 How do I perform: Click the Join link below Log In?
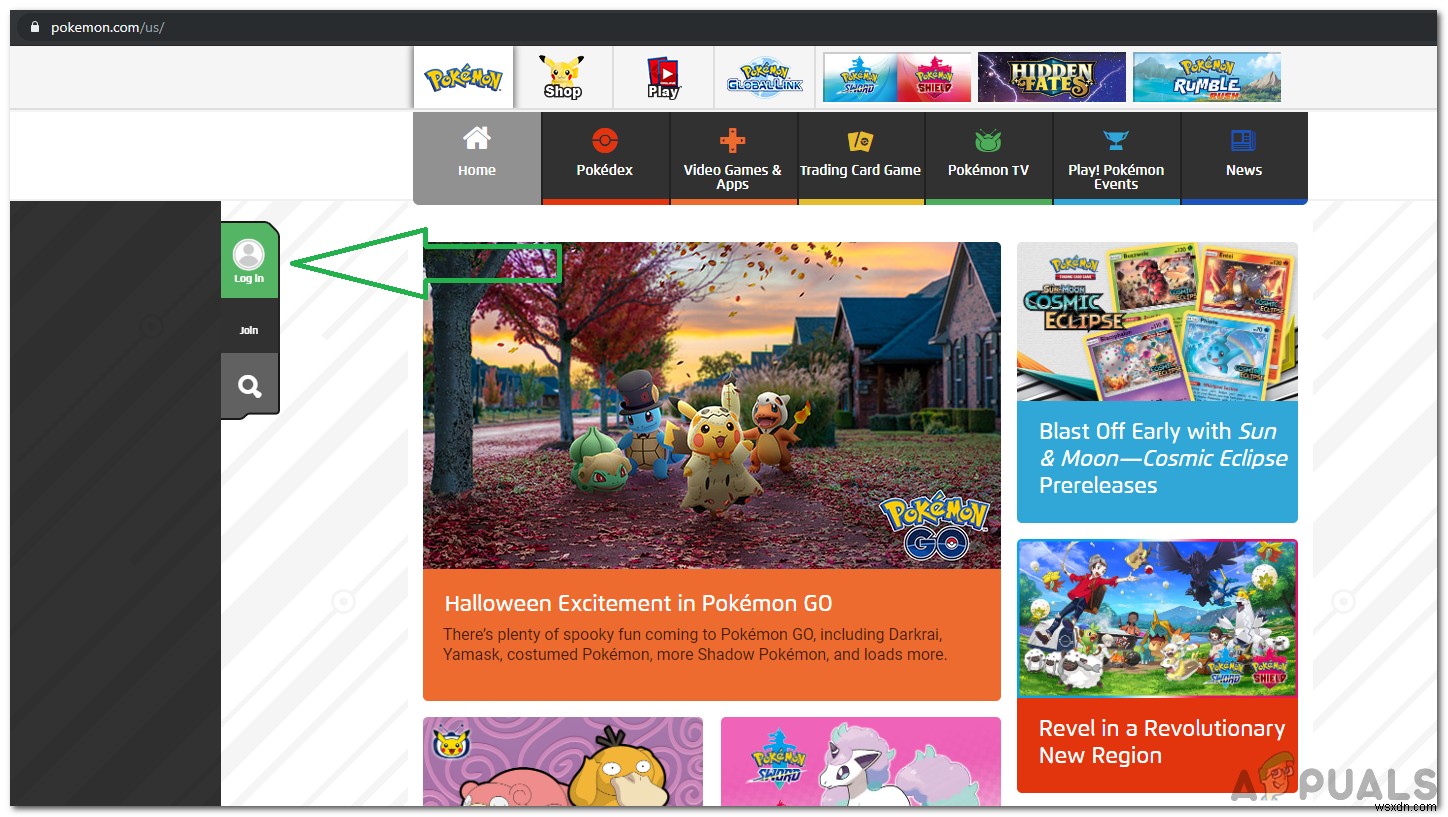coord(249,329)
